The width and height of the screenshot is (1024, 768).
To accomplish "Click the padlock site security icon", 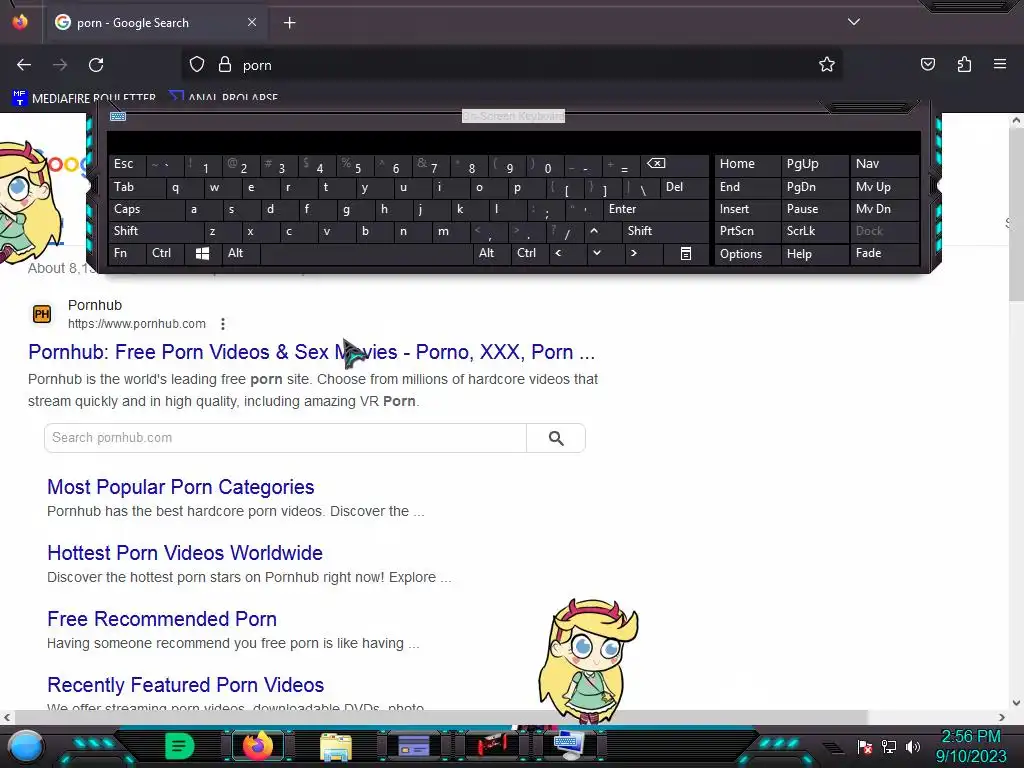I will (225, 65).
